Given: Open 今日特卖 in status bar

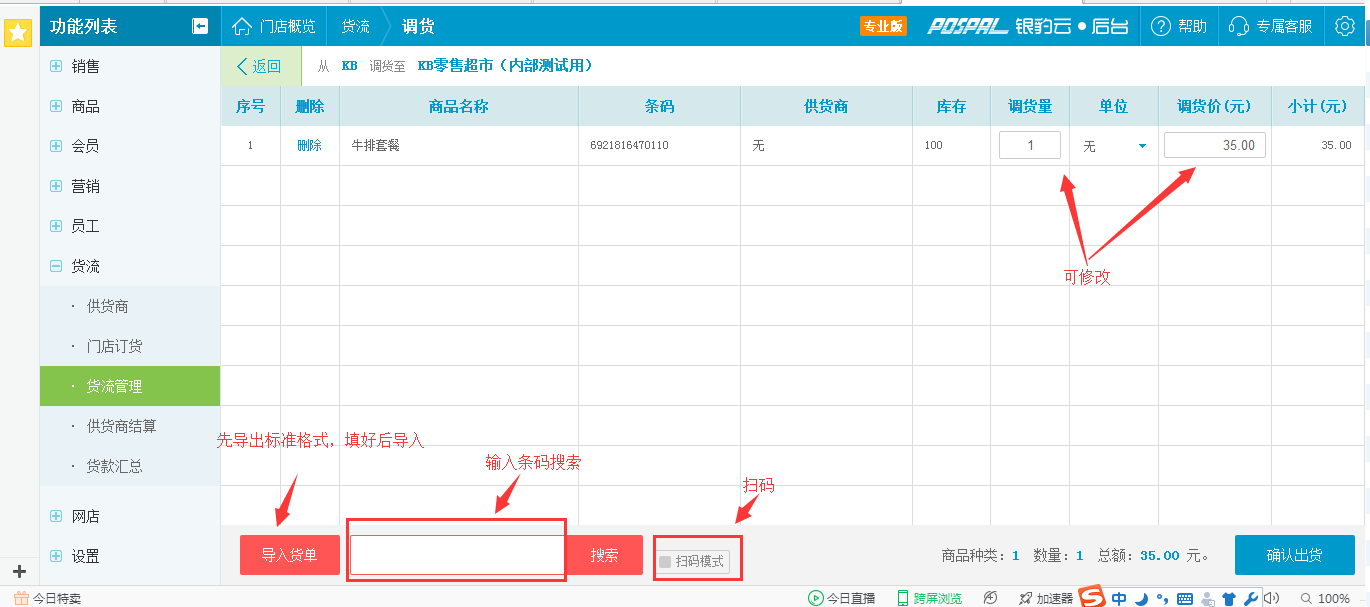Looking at the screenshot, I should click(x=47, y=598).
